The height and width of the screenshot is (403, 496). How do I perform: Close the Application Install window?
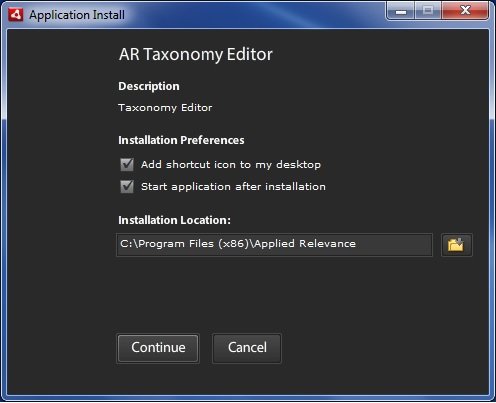tap(465, 12)
